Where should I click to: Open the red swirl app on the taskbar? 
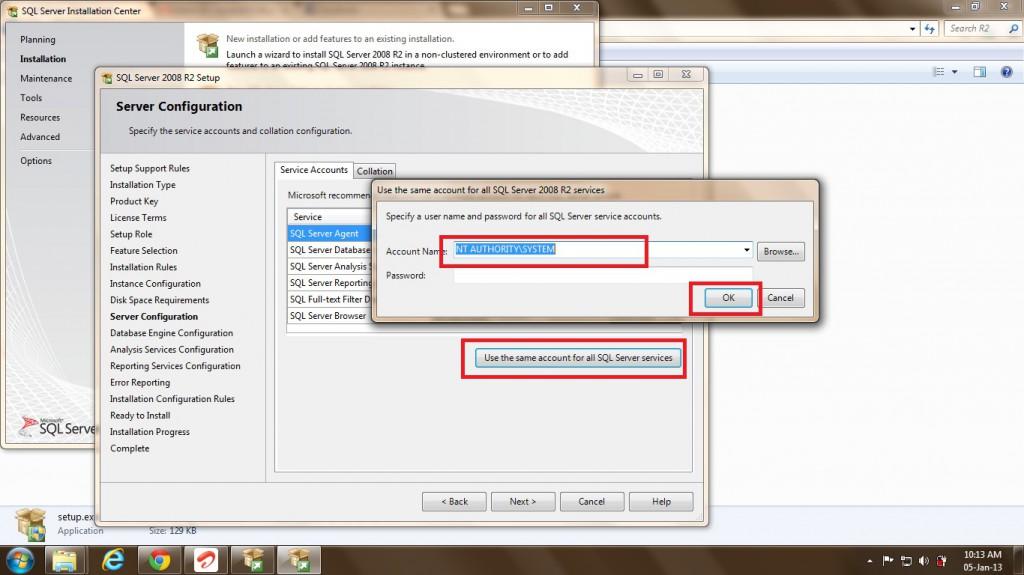click(206, 561)
